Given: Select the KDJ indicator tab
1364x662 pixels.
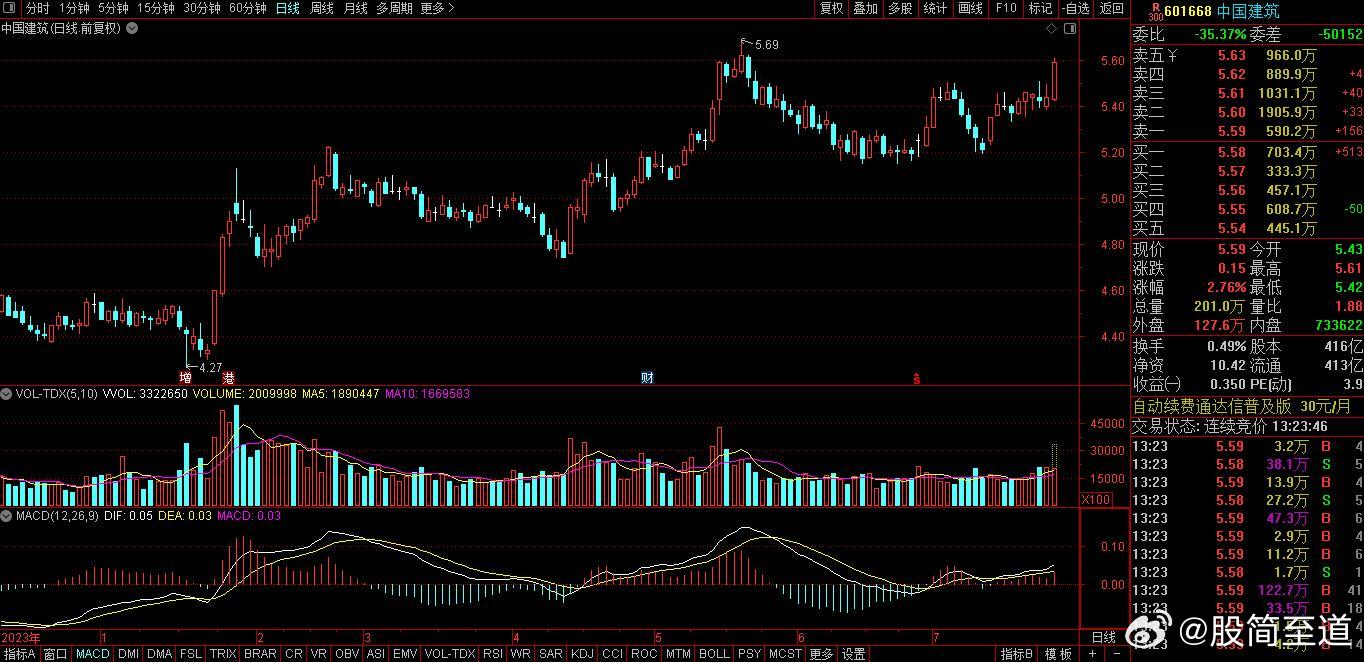Looking at the screenshot, I should [581, 654].
